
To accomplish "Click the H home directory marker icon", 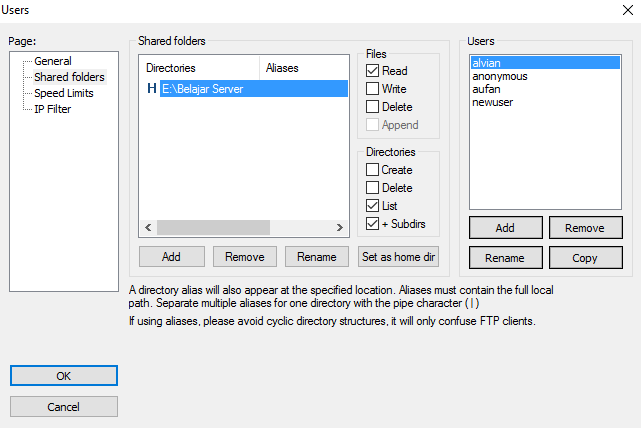I will [152, 89].
